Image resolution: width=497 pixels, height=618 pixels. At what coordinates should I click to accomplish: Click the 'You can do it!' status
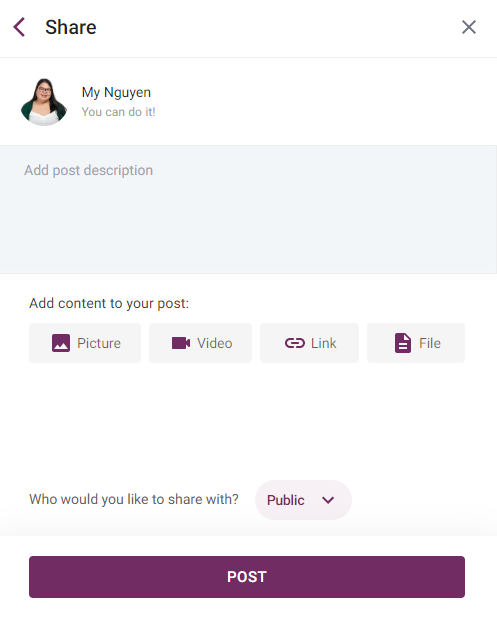(118, 112)
